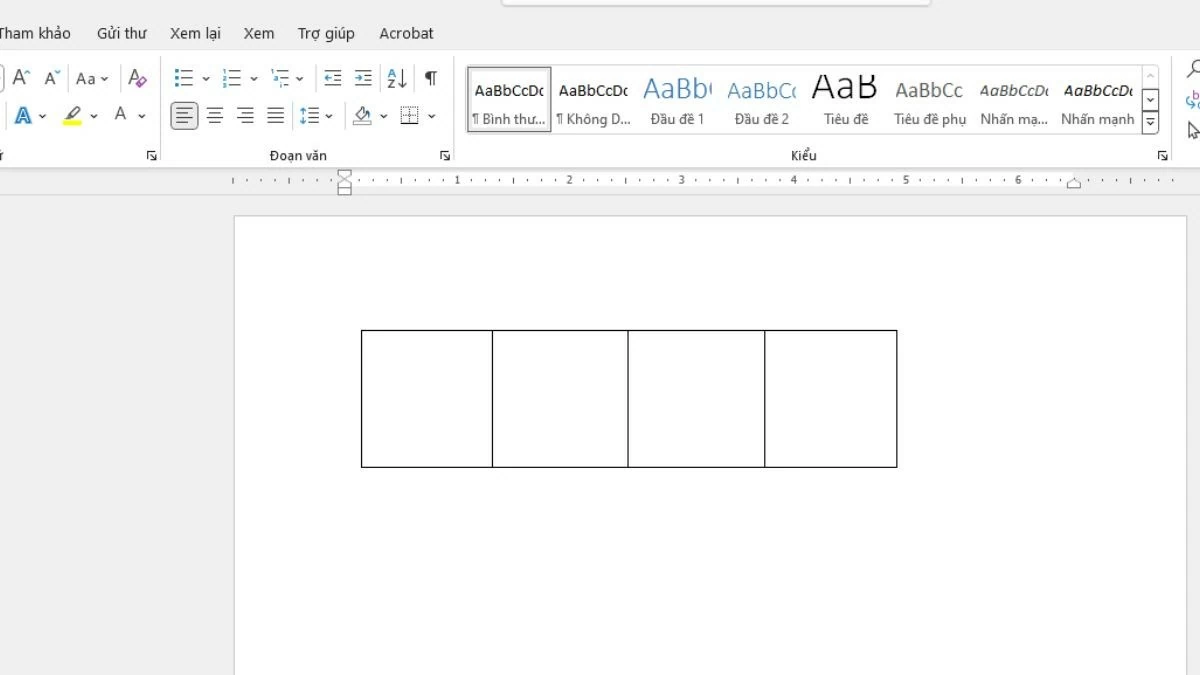Toggle left text alignment button
Screen dimensions: 1200x675
coord(184,116)
